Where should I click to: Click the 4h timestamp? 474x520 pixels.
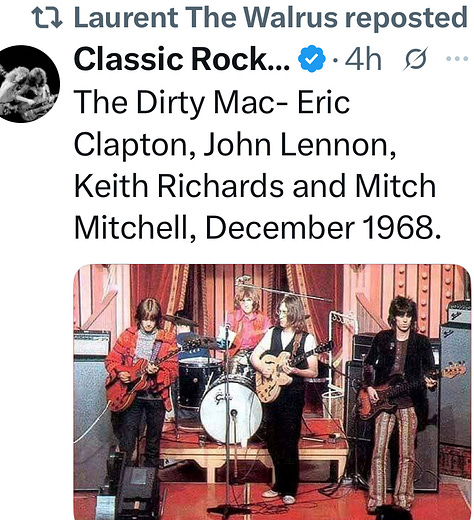click(363, 59)
